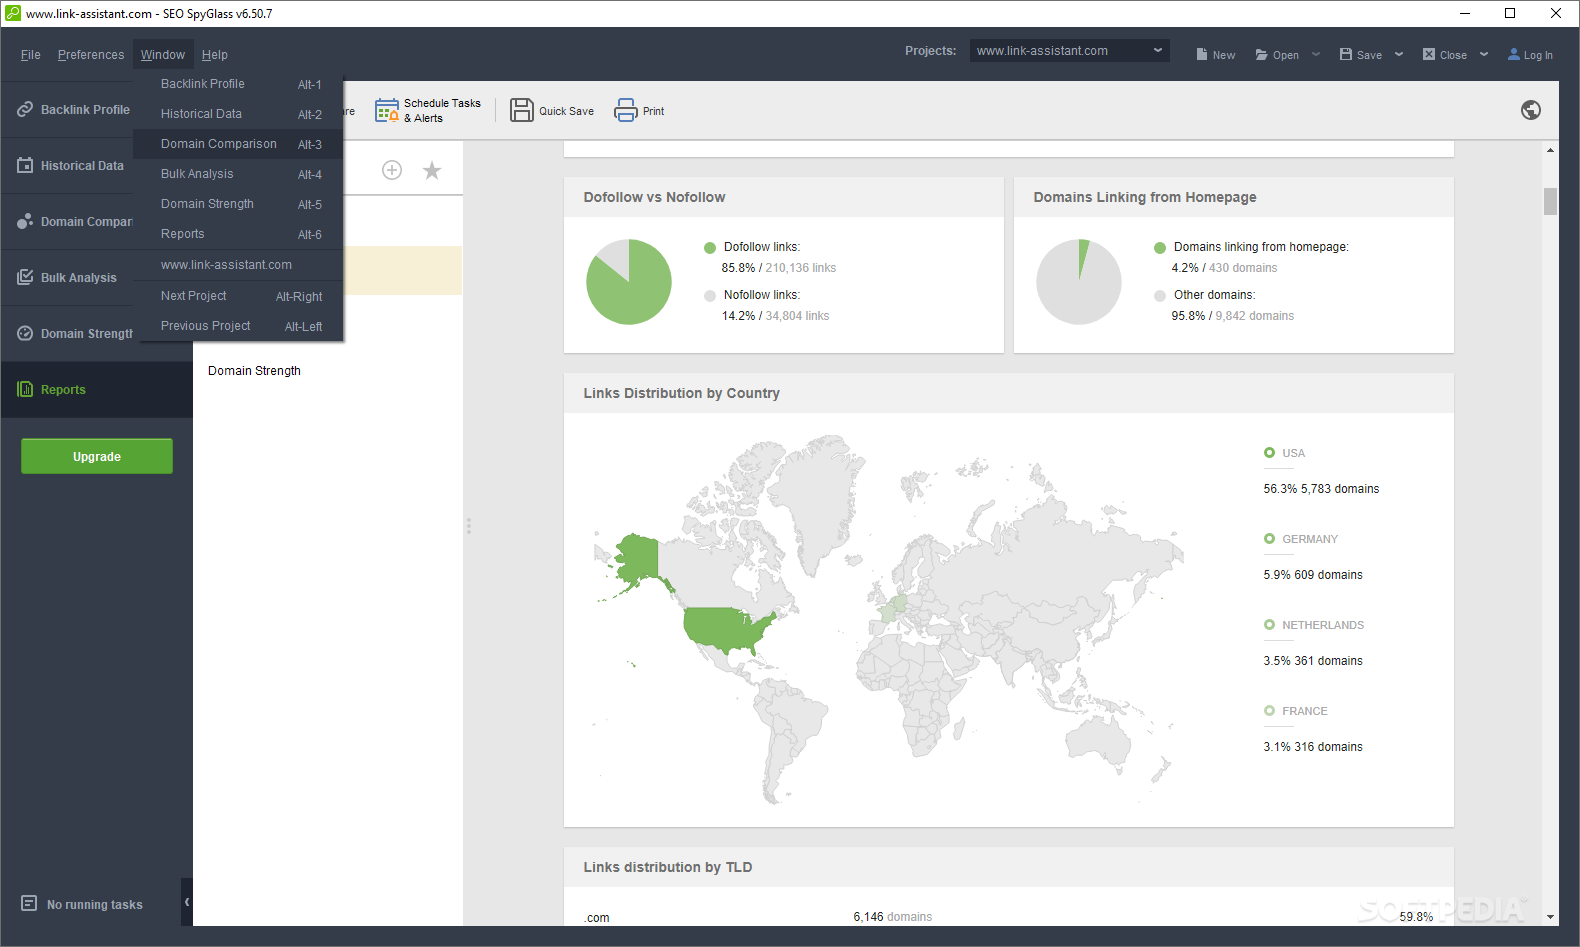This screenshot has width=1580, height=947.
Task: Click the Other domains gray swatch
Action: click(x=1160, y=295)
